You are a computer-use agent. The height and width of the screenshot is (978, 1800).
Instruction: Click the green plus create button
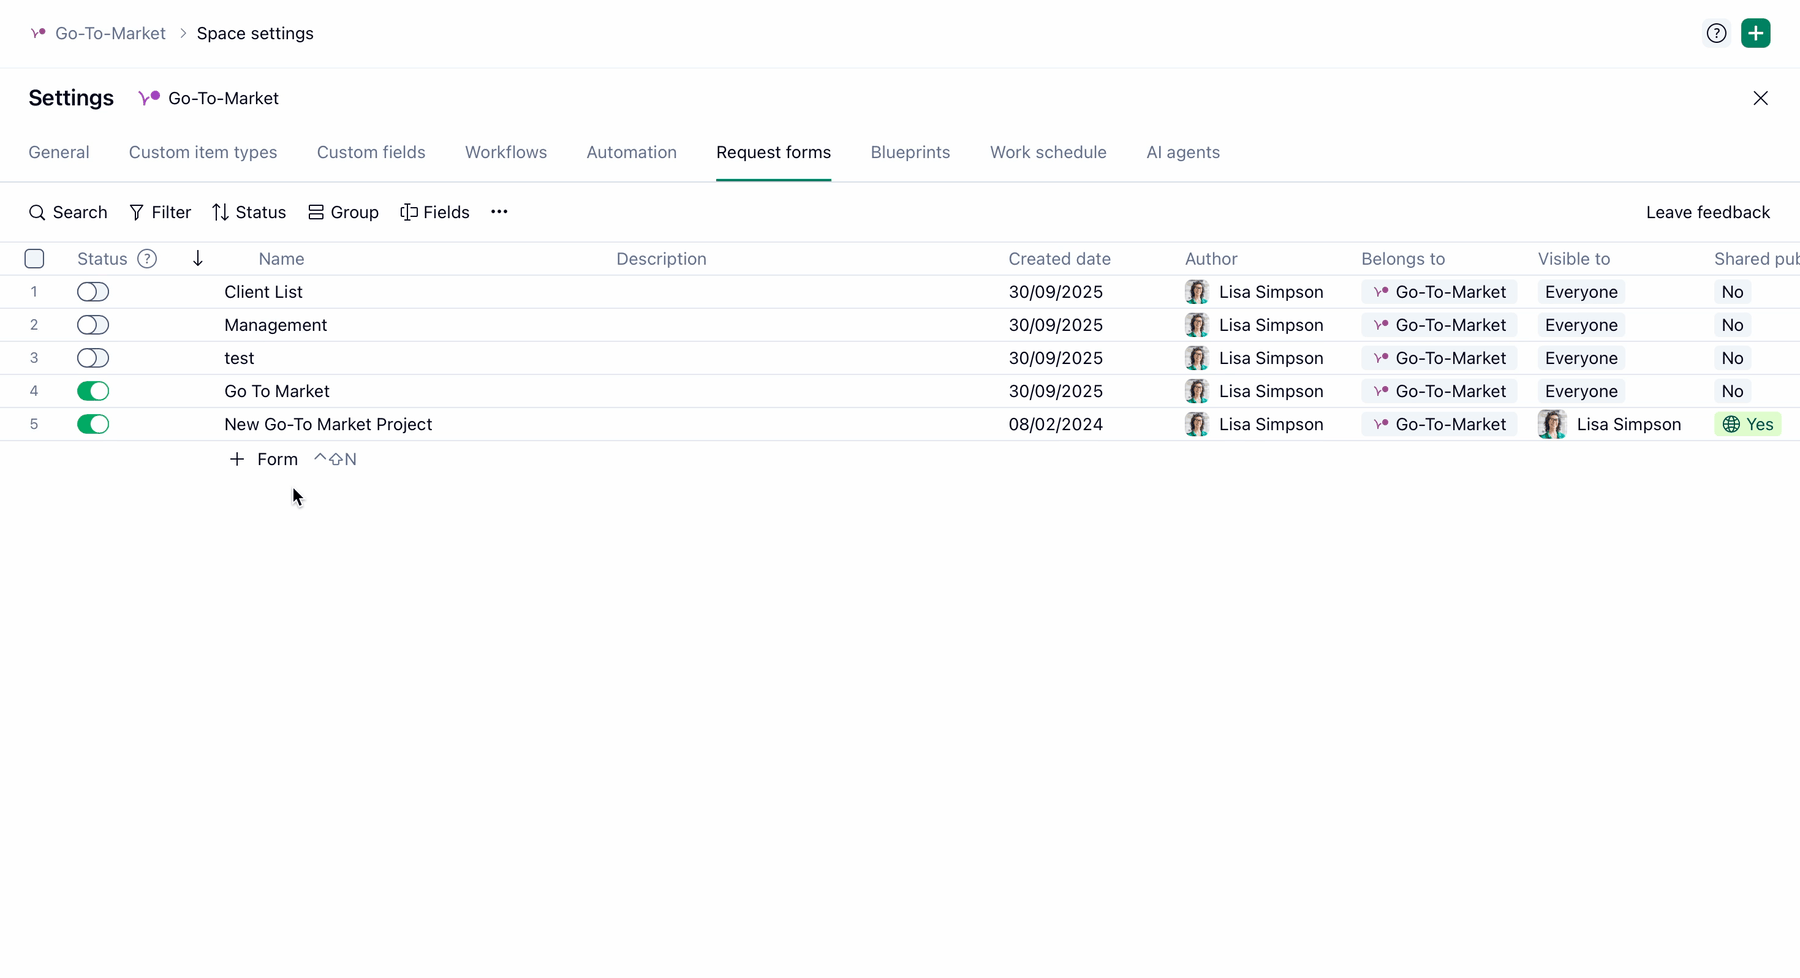tap(1755, 33)
